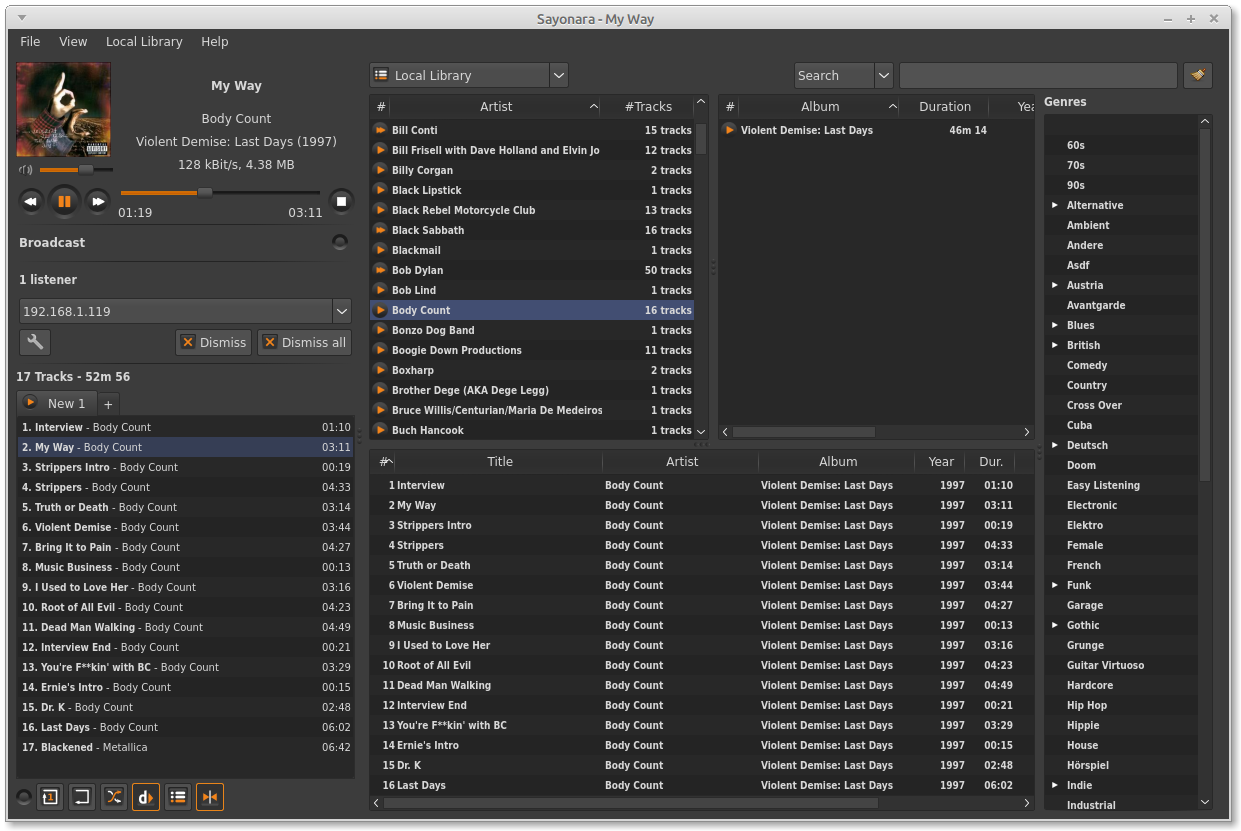Toggle the gapless playback icon
The height and width of the screenshot is (831, 1241).
(x=209, y=797)
